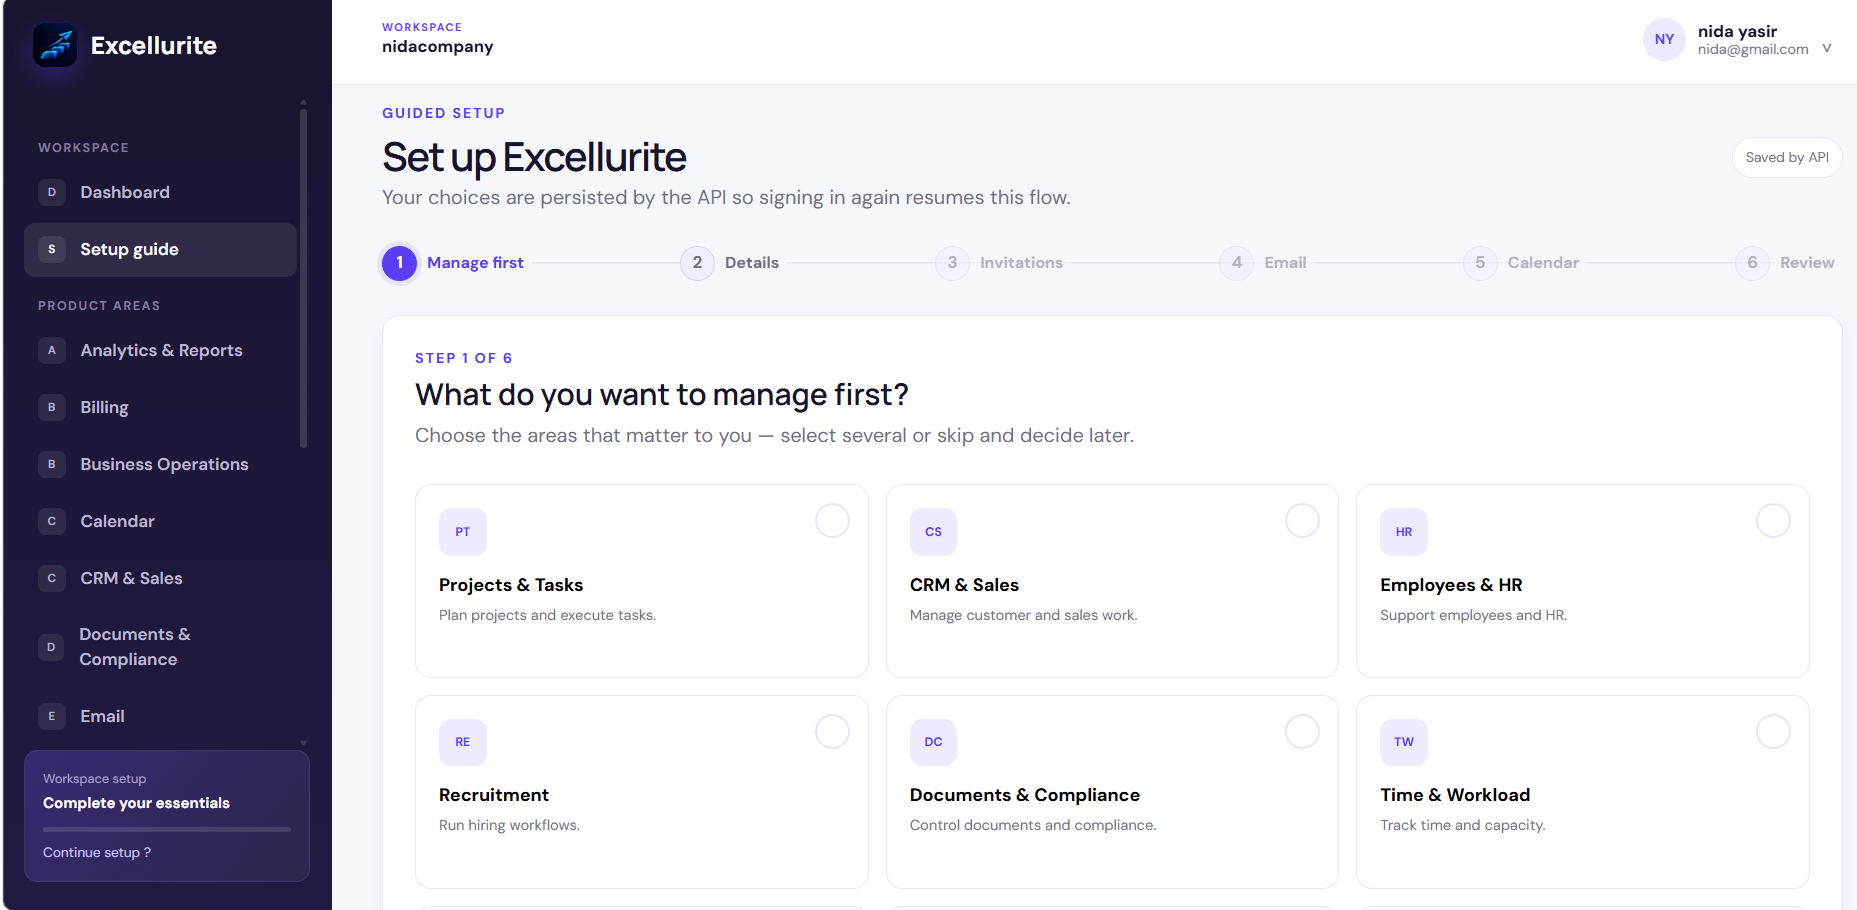Click the sidebar Documents & Compliance letter icon
The height and width of the screenshot is (910, 1857).
52,647
